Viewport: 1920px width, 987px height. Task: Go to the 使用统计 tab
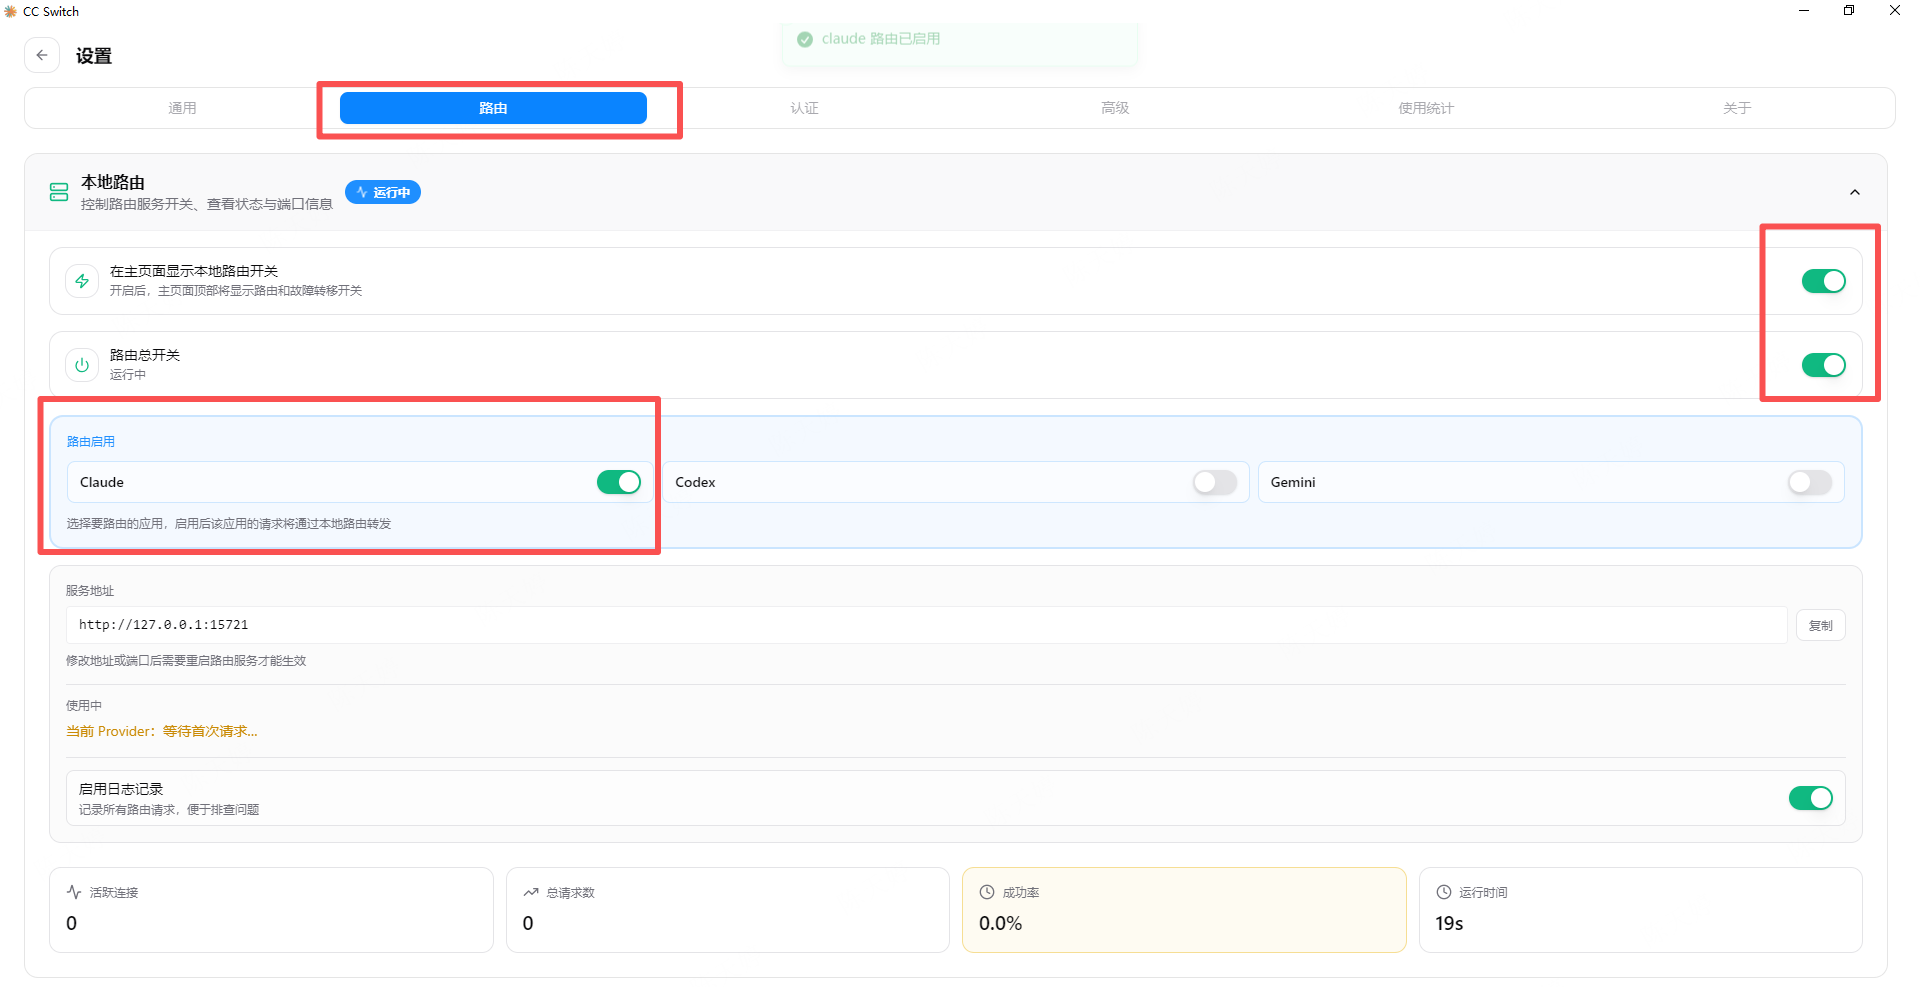(1426, 108)
